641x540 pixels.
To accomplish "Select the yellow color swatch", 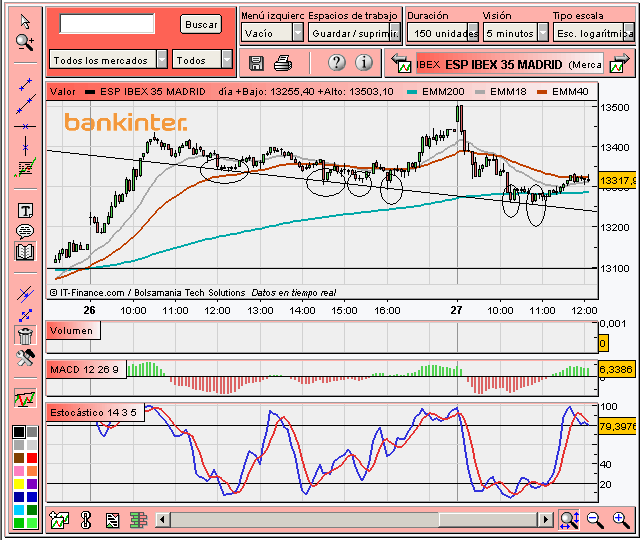I will [x=19, y=484].
